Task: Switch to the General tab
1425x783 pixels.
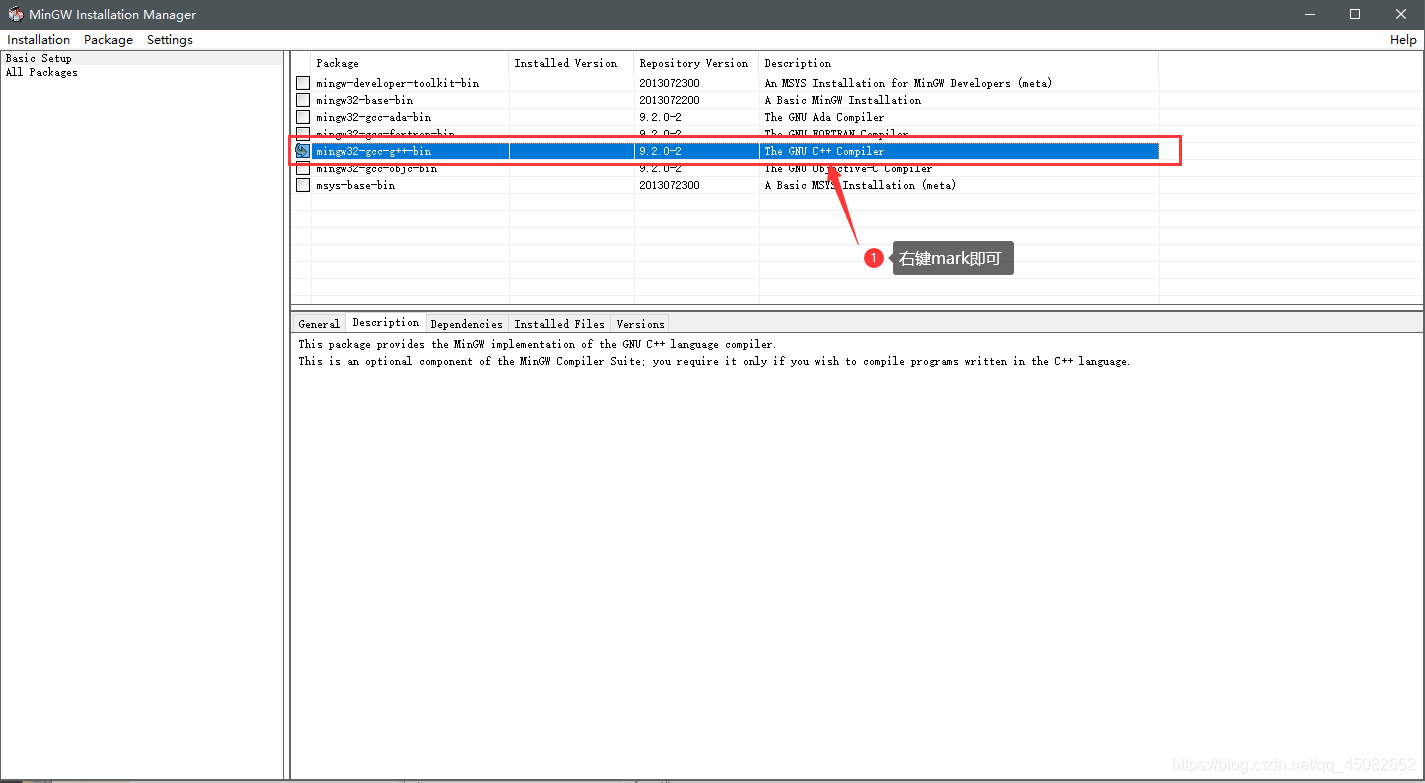Action: click(319, 324)
